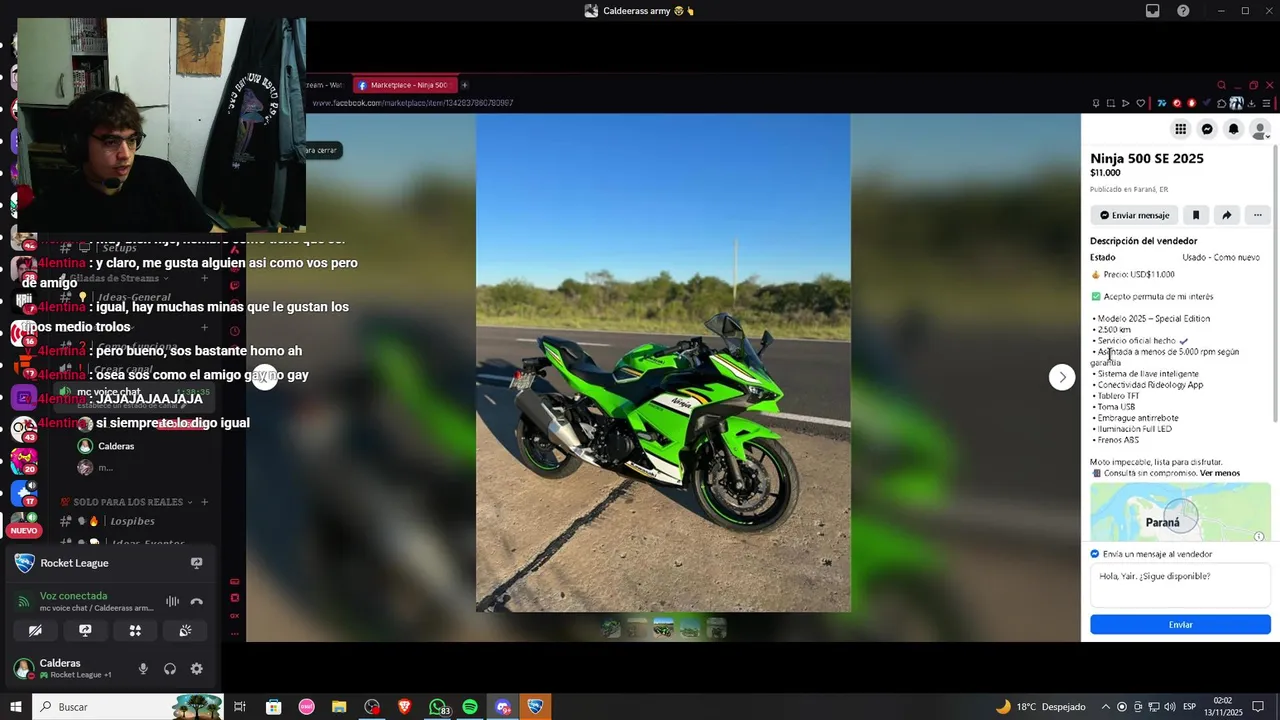Click the Voz conectada status text
Screen dimensions: 1280x720
pyautogui.click(x=73, y=596)
